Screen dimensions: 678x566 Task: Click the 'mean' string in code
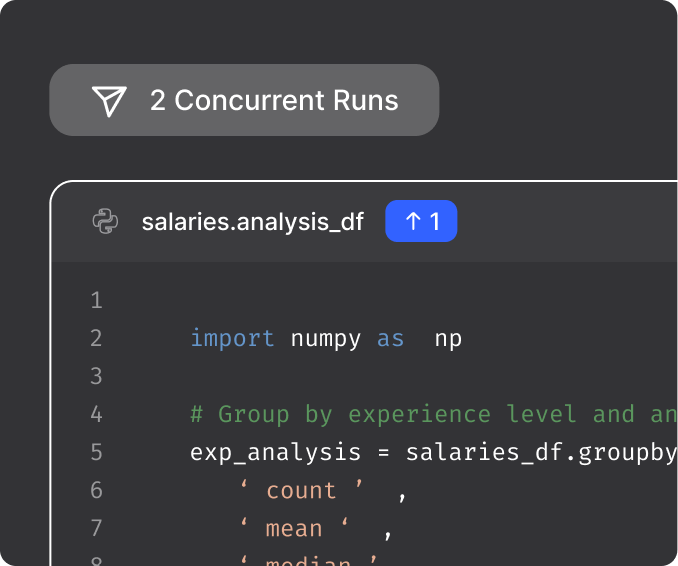[293, 528]
